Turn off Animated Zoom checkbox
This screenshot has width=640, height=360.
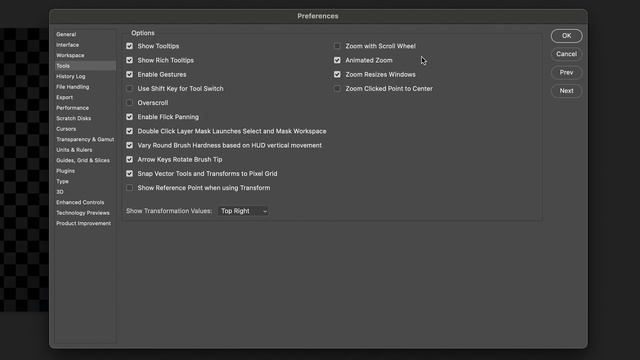click(x=337, y=60)
